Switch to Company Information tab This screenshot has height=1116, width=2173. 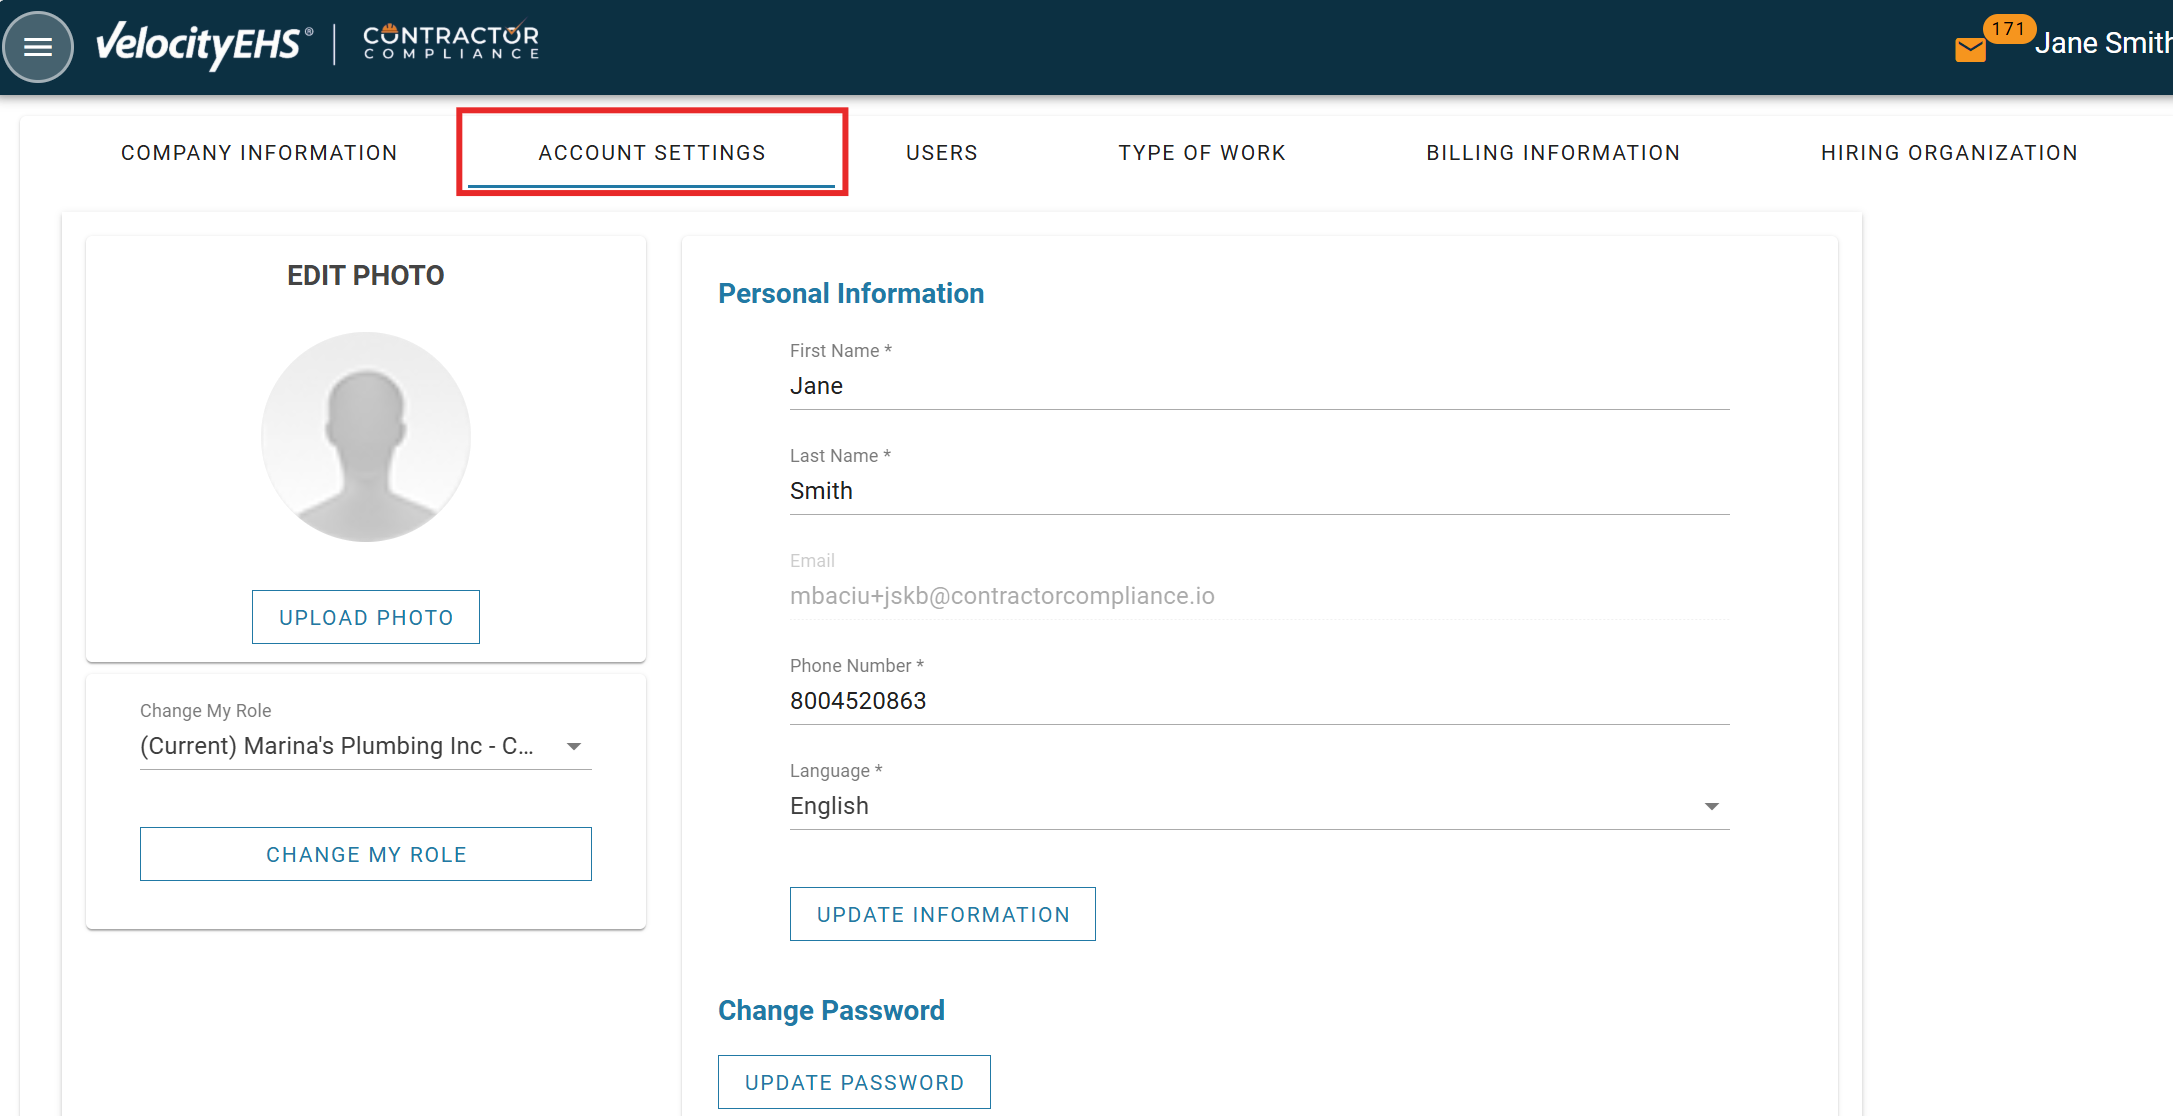259,153
